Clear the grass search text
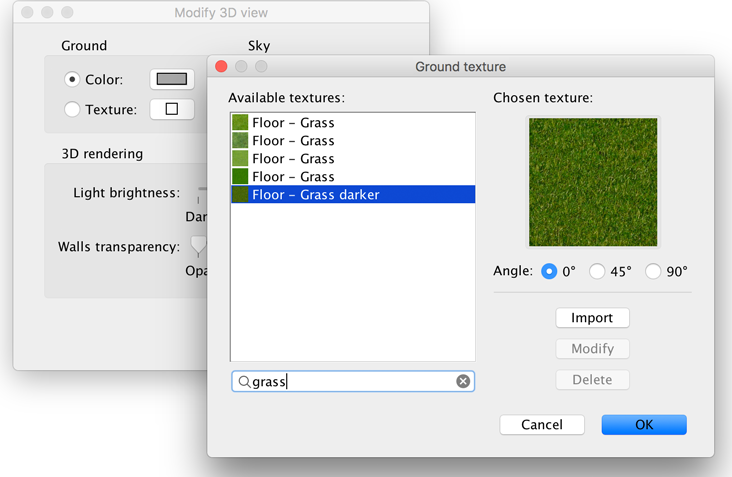Image resolution: width=732 pixels, height=477 pixels. [463, 381]
